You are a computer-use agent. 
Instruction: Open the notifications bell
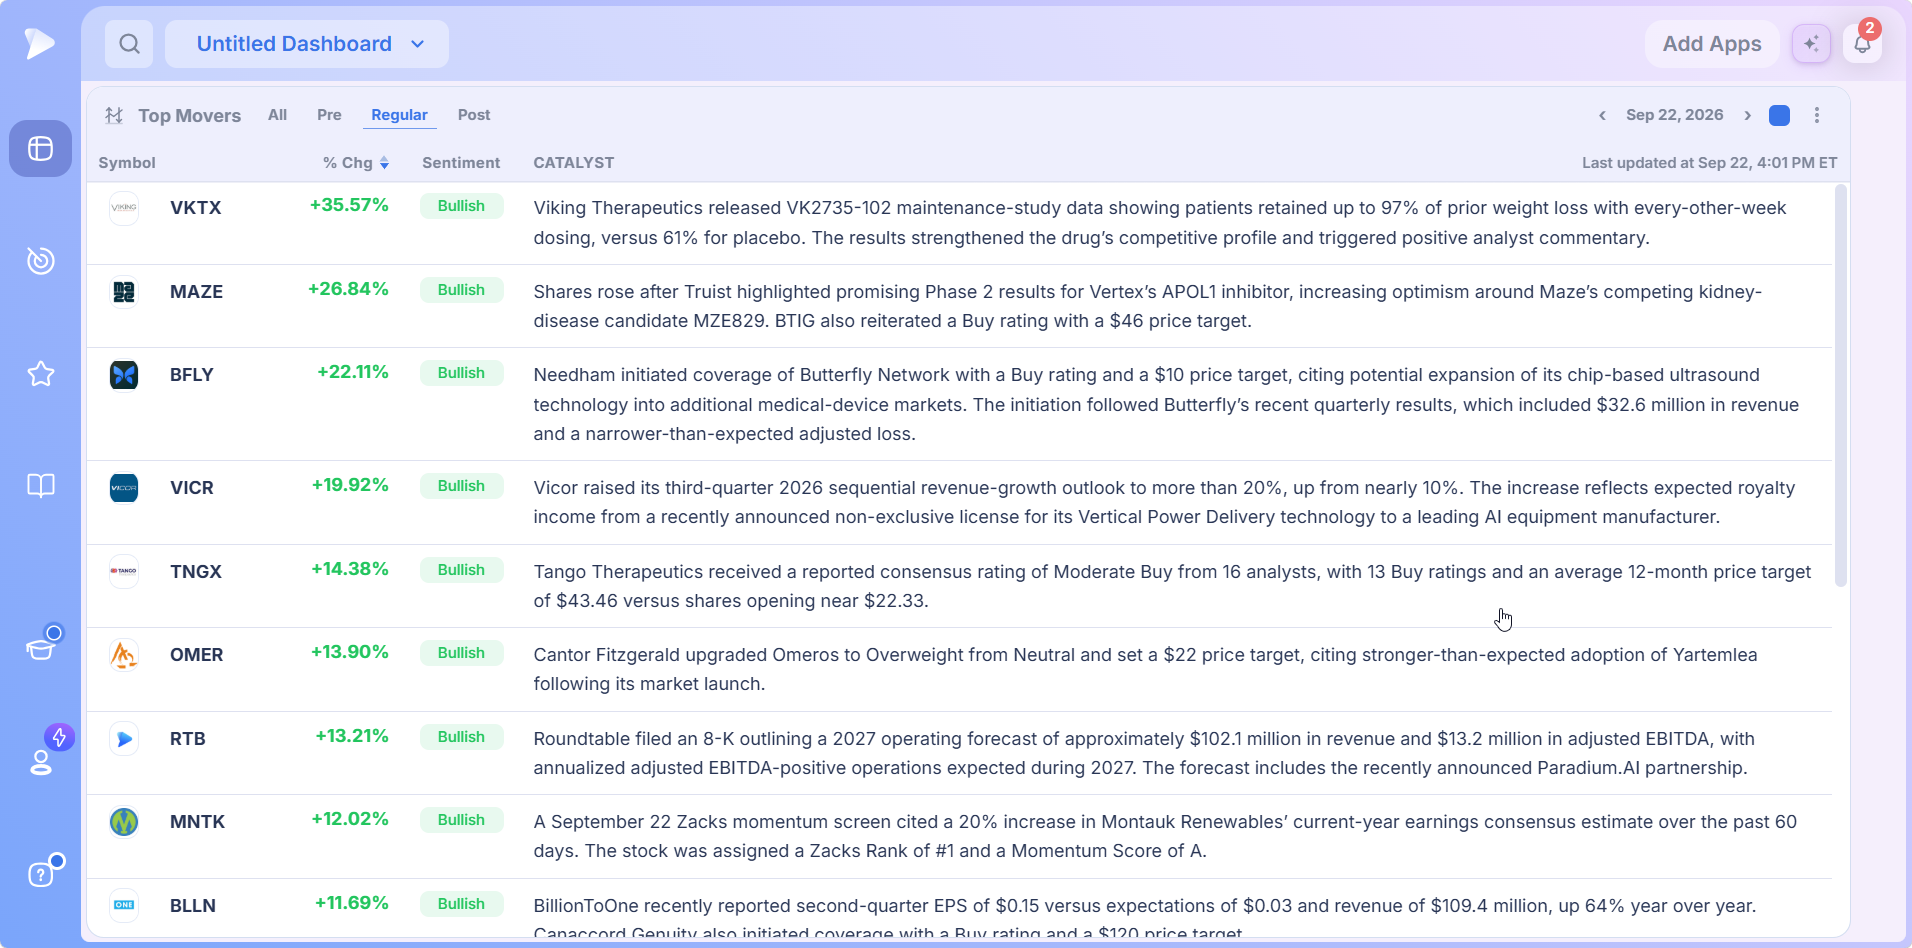(1862, 44)
